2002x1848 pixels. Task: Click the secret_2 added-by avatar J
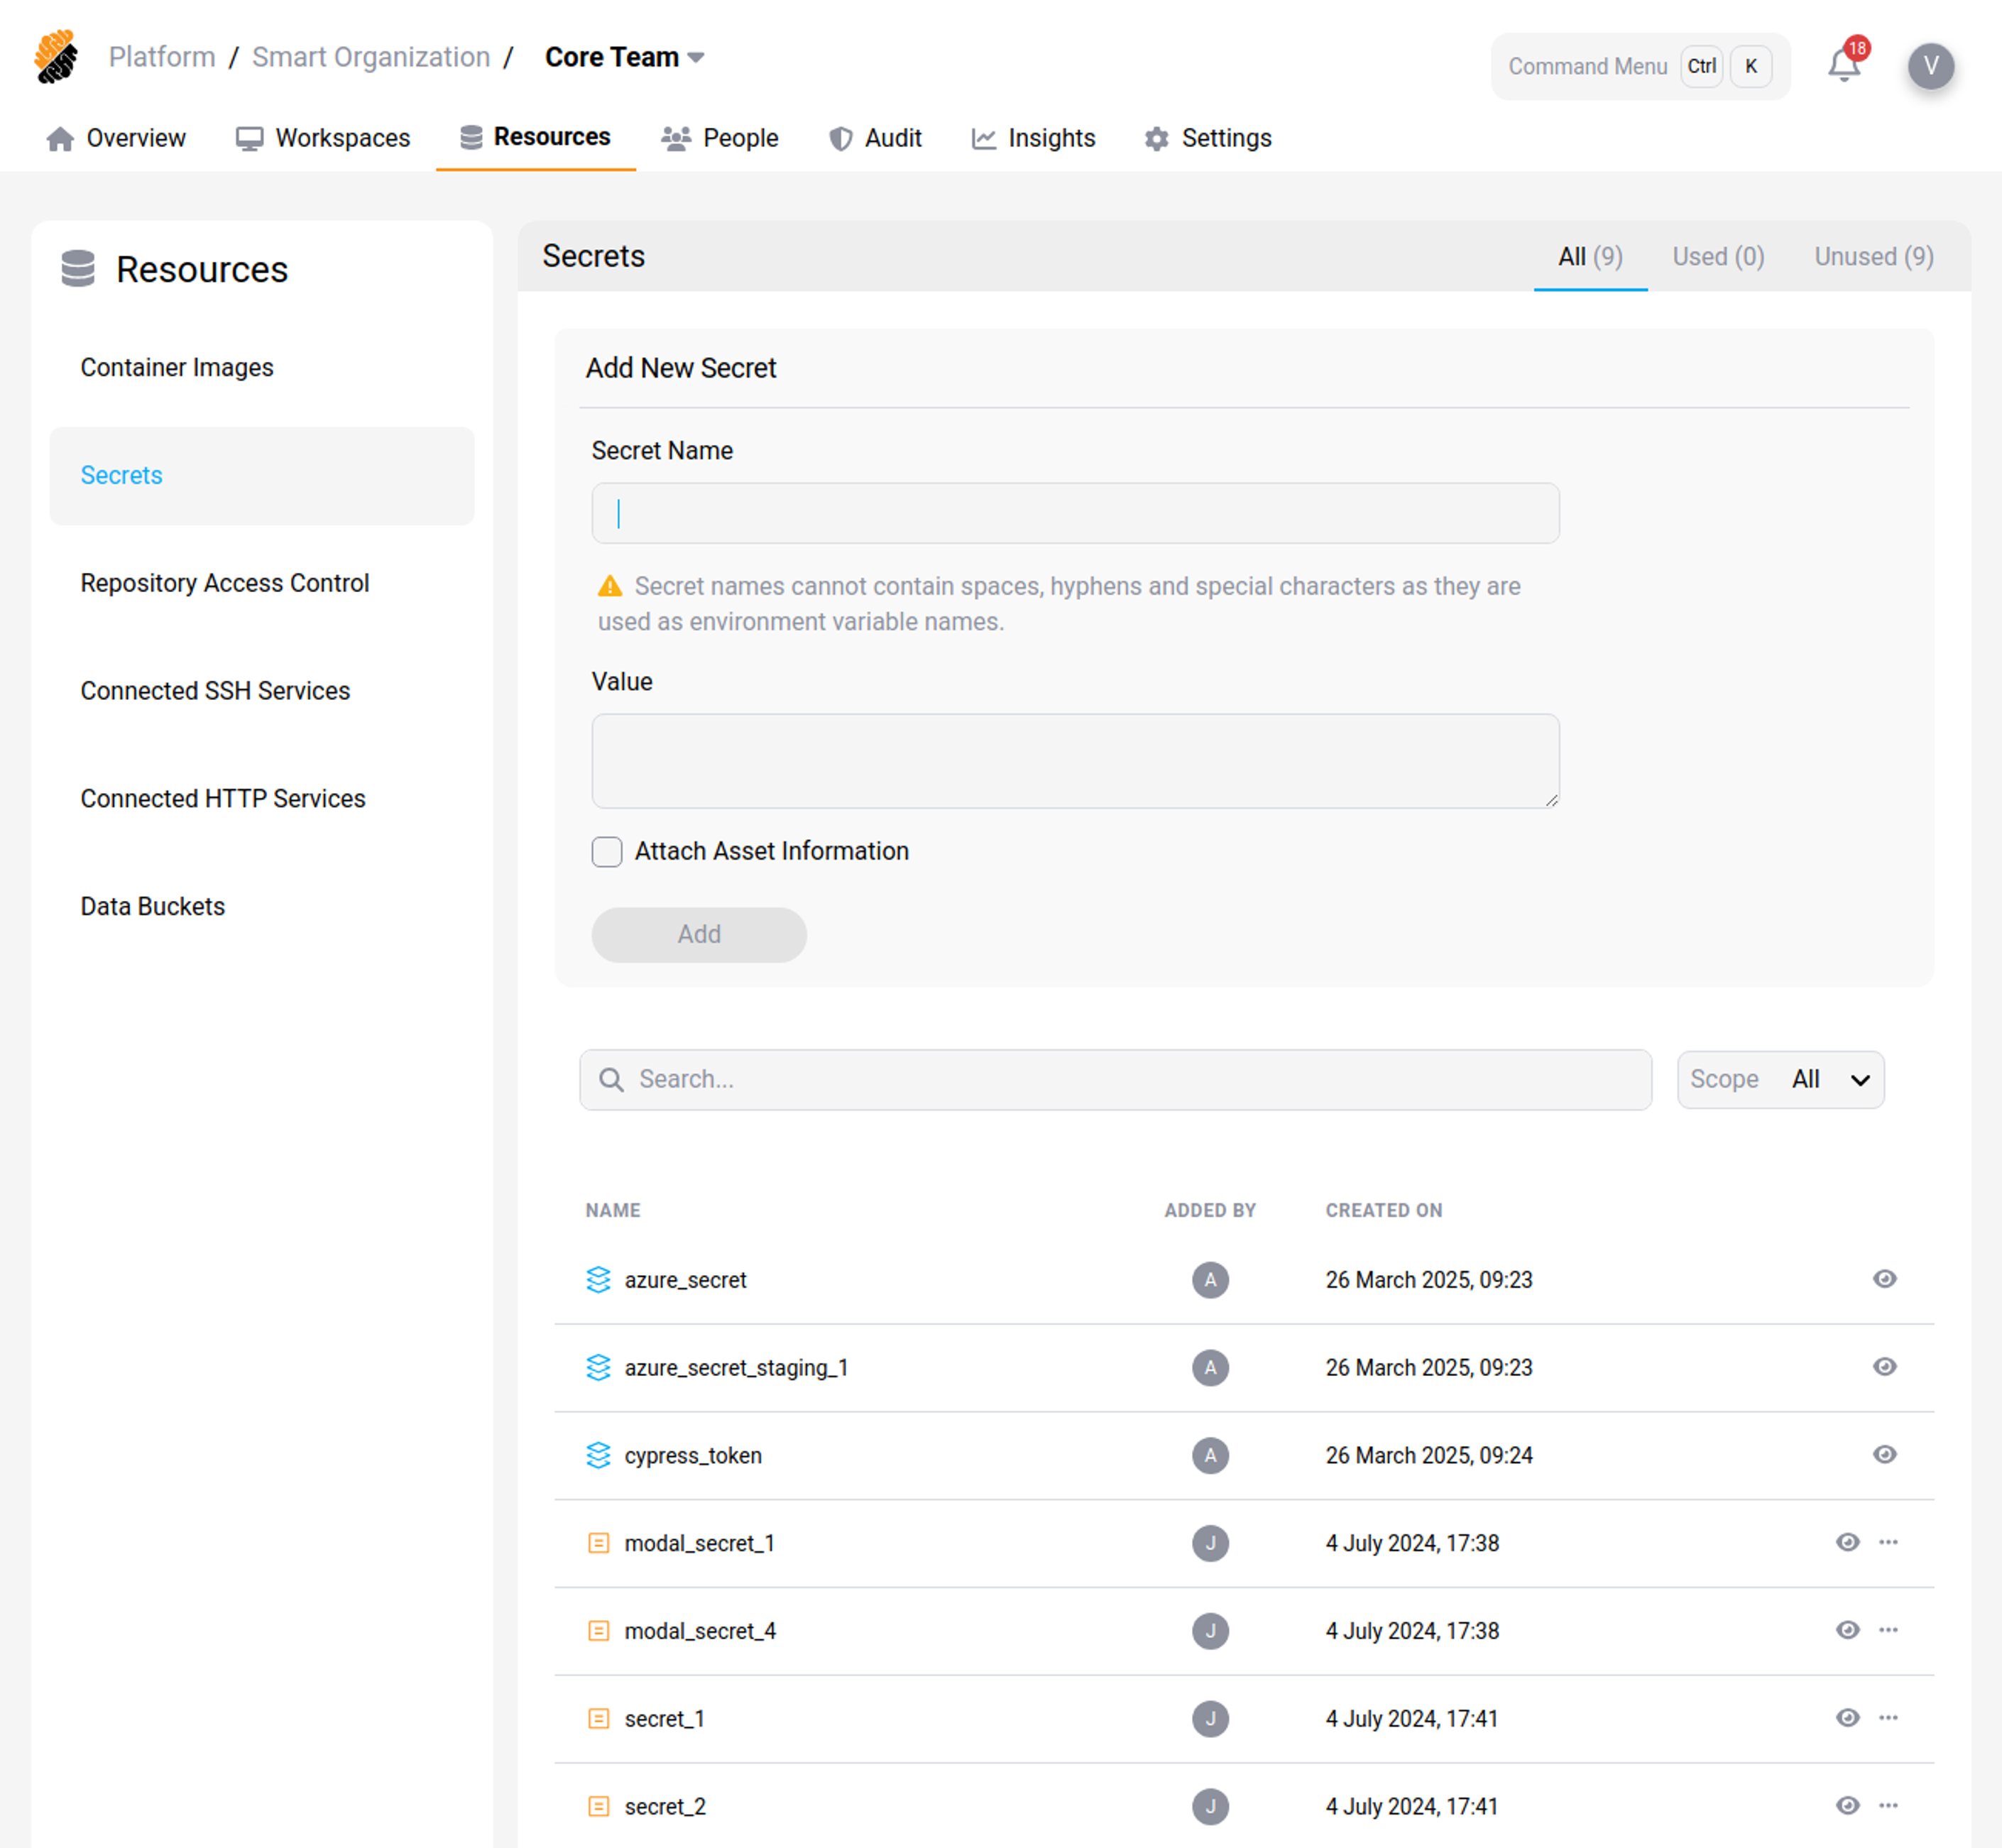pyautogui.click(x=1210, y=1807)
